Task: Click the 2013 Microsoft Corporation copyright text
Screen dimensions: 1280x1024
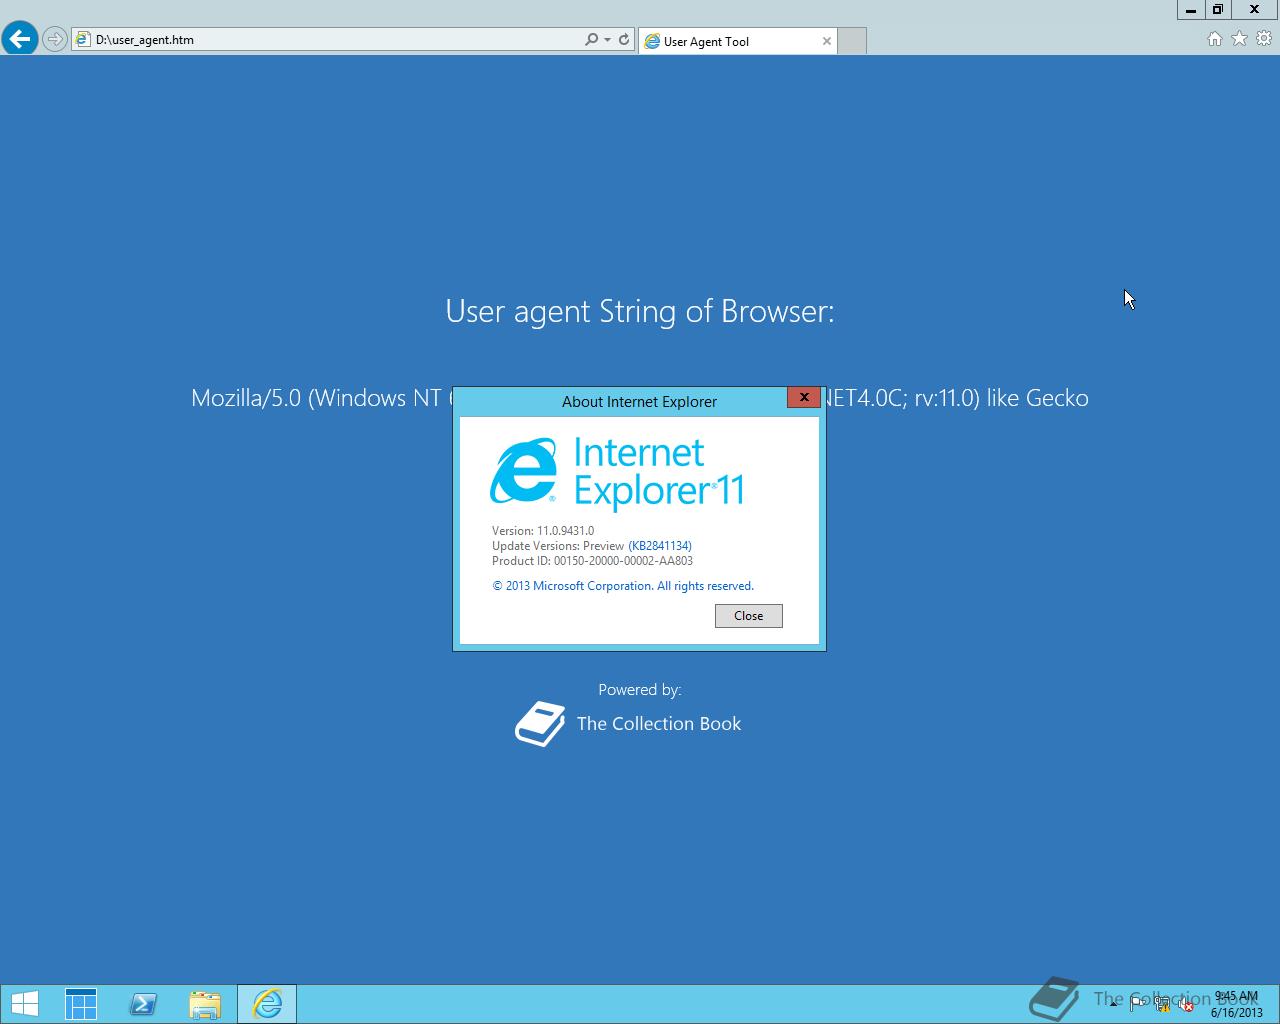Action: pyautogui.click(x=623, y=586)
